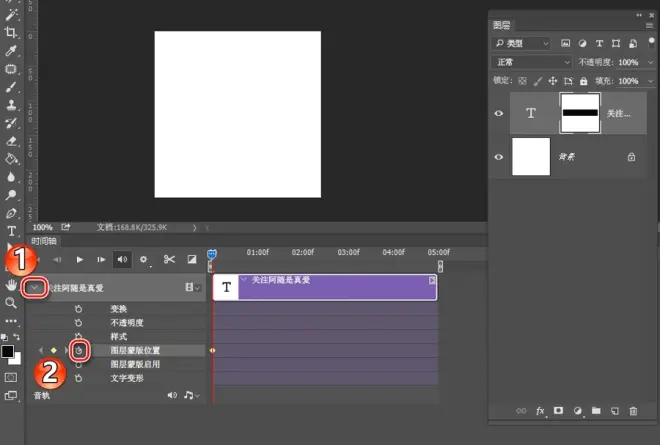This screenshot has width=660, height=445.
Task: Select the Horizontal Type tool
Action: [x=11, y=231]
